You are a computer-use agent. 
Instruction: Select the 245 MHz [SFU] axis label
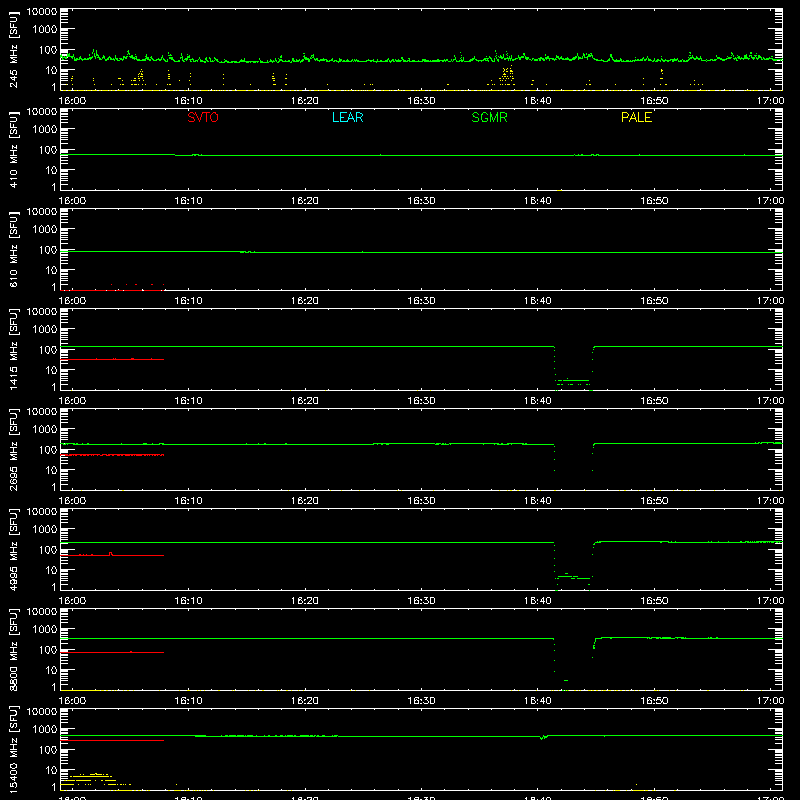click(13, 50)
